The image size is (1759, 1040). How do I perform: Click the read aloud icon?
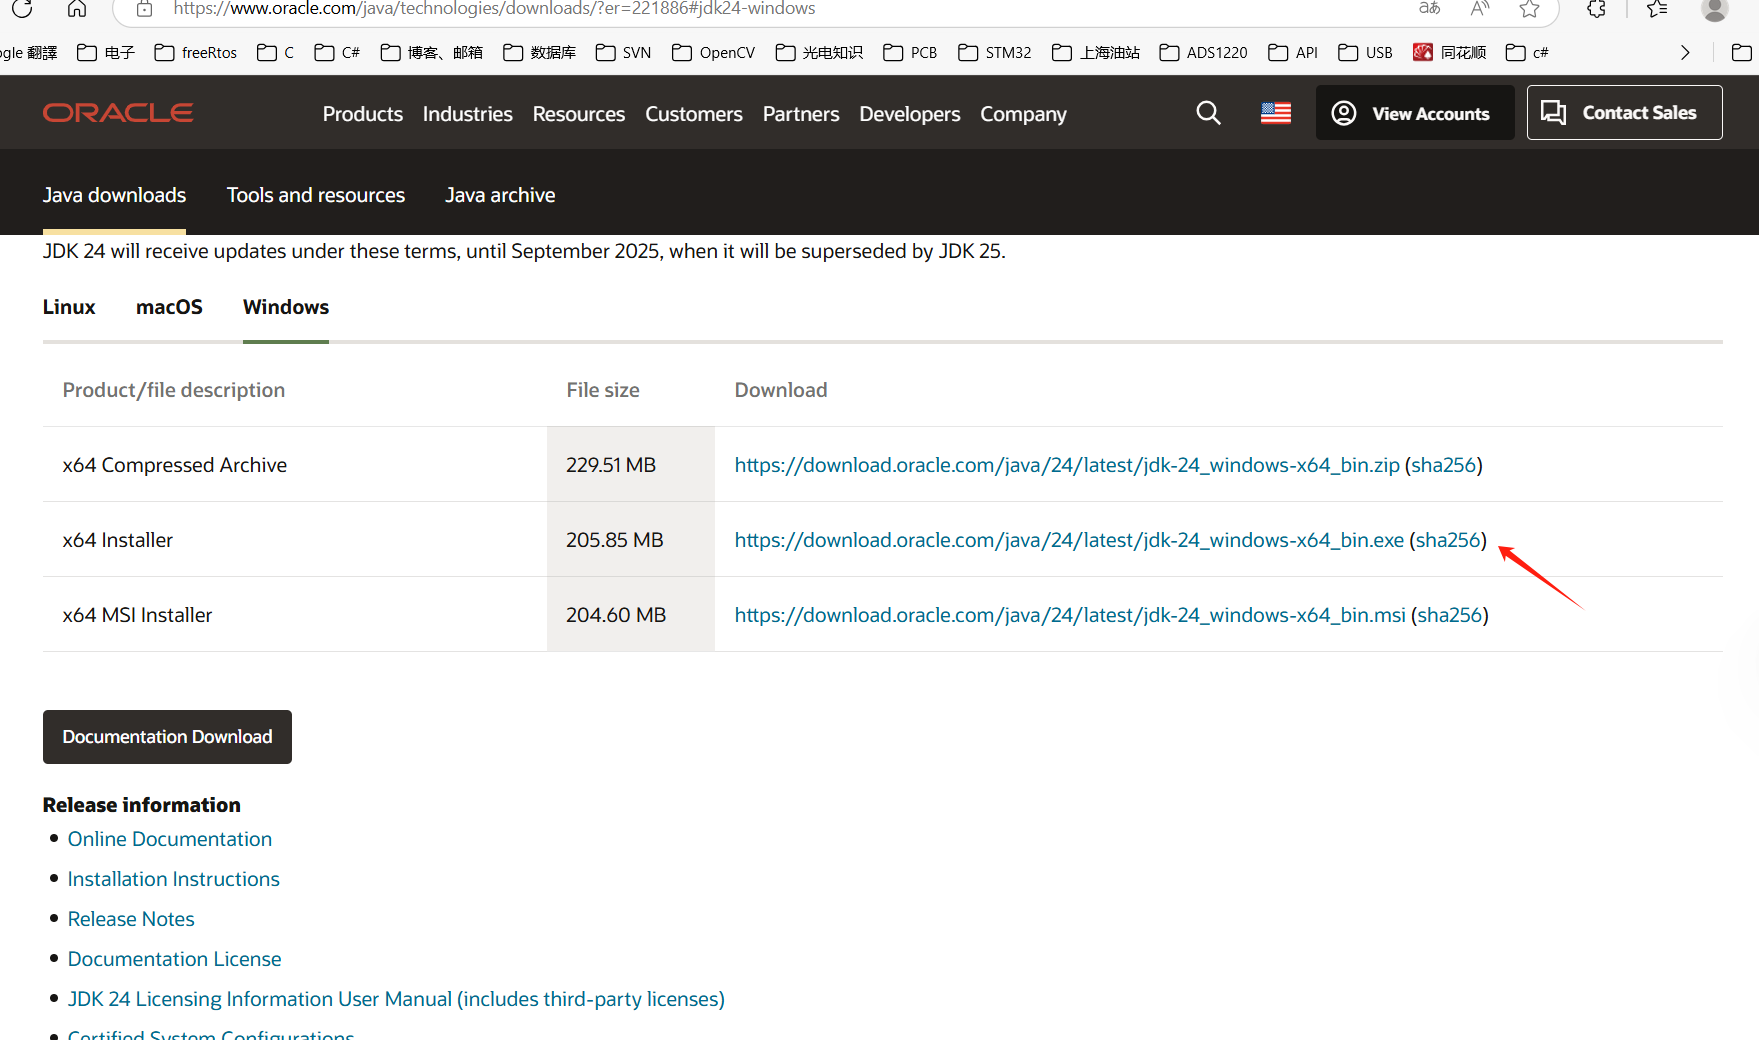coord(1480,9)
